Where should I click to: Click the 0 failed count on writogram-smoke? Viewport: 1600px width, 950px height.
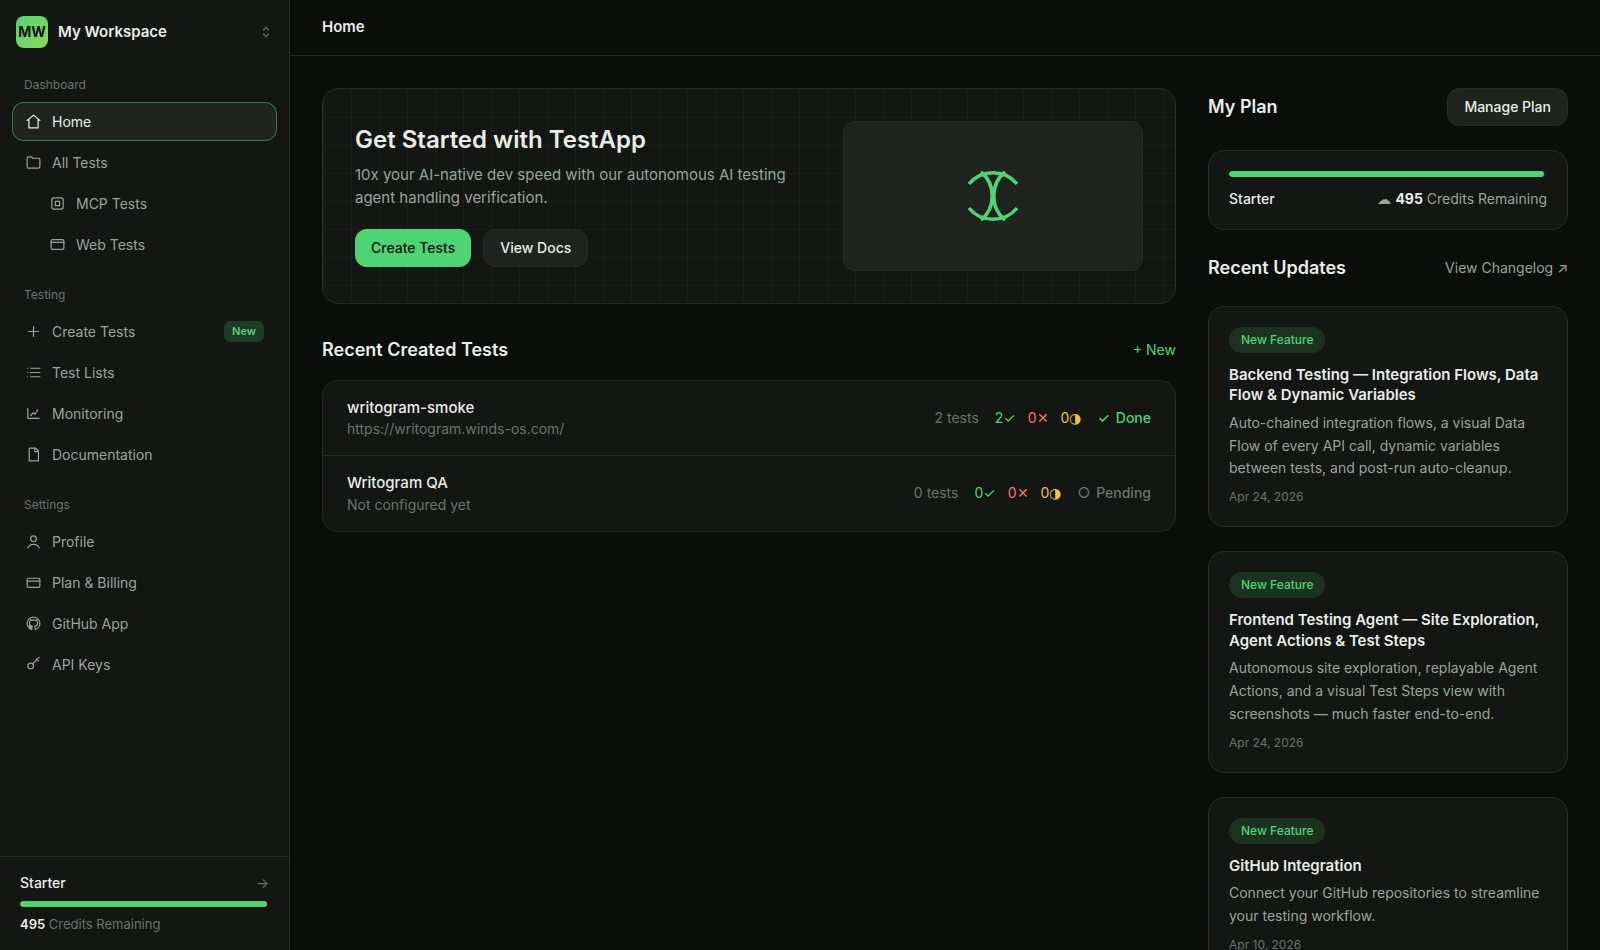click(1038, 418)
